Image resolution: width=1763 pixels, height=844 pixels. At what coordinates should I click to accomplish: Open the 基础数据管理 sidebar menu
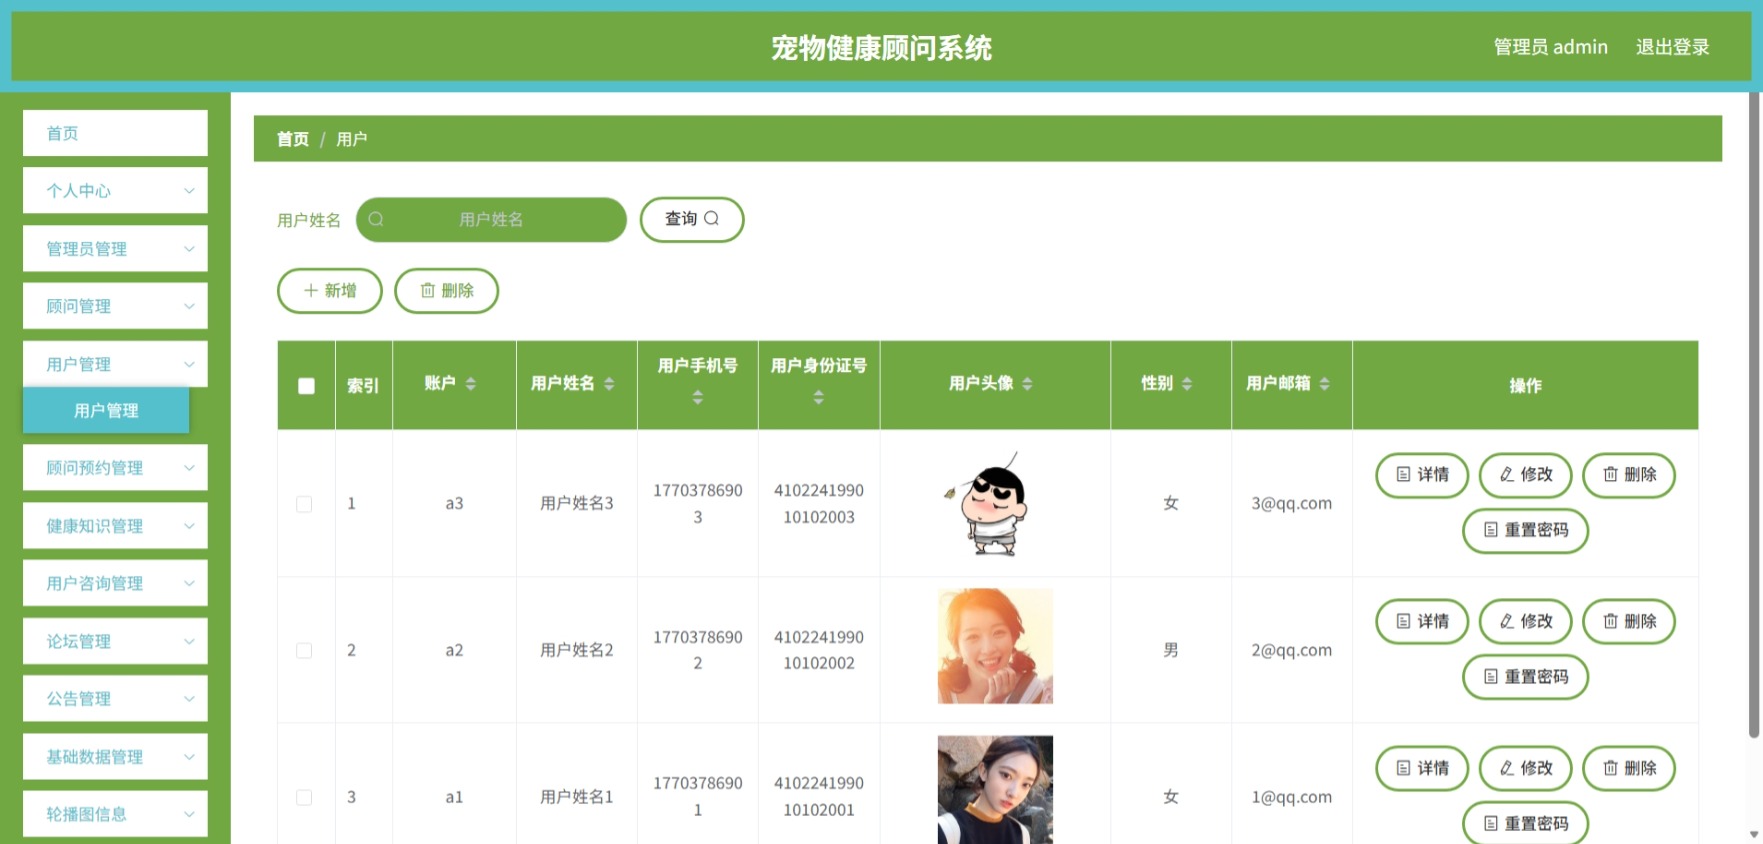point(115,757)
